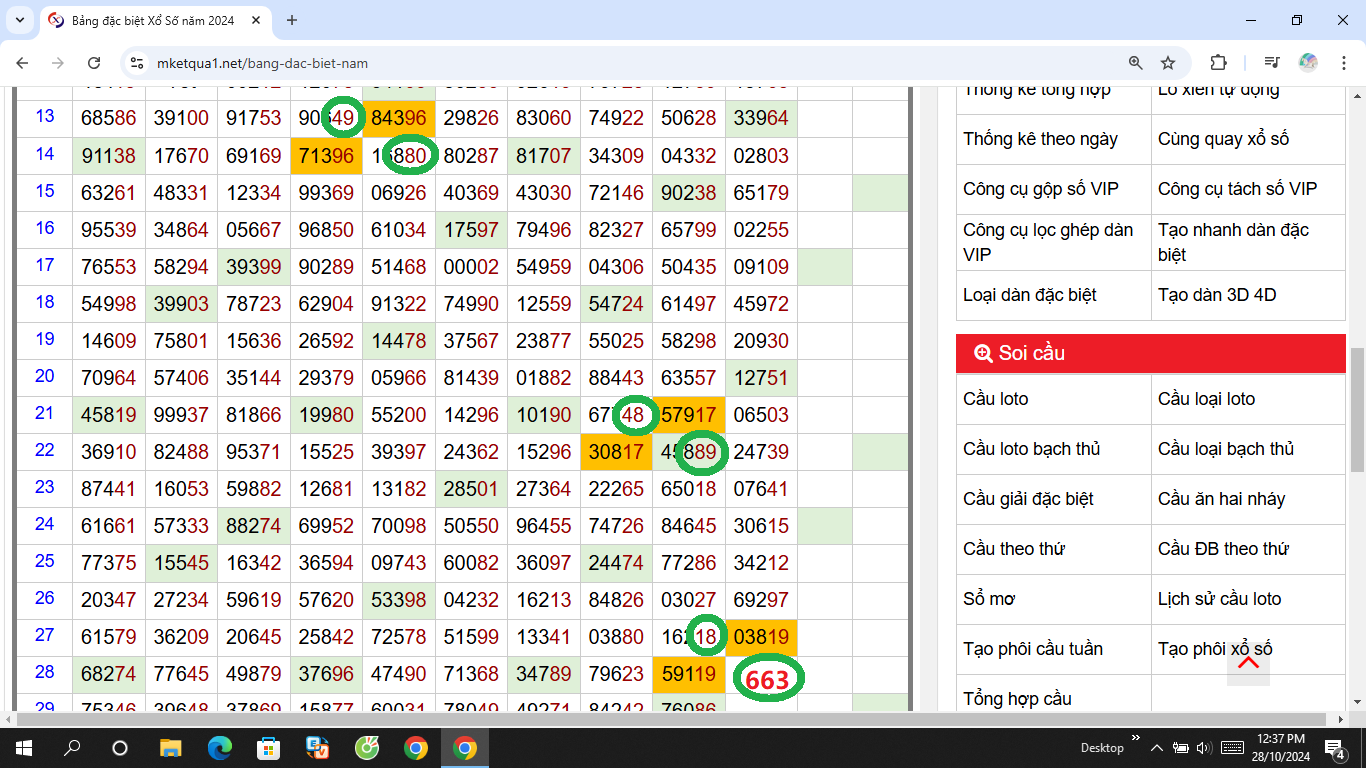This screenshot has width=1366, height=768.
Task: Open the Chrome extensions puzzle icon
Action: click(x=1218, y=63)
